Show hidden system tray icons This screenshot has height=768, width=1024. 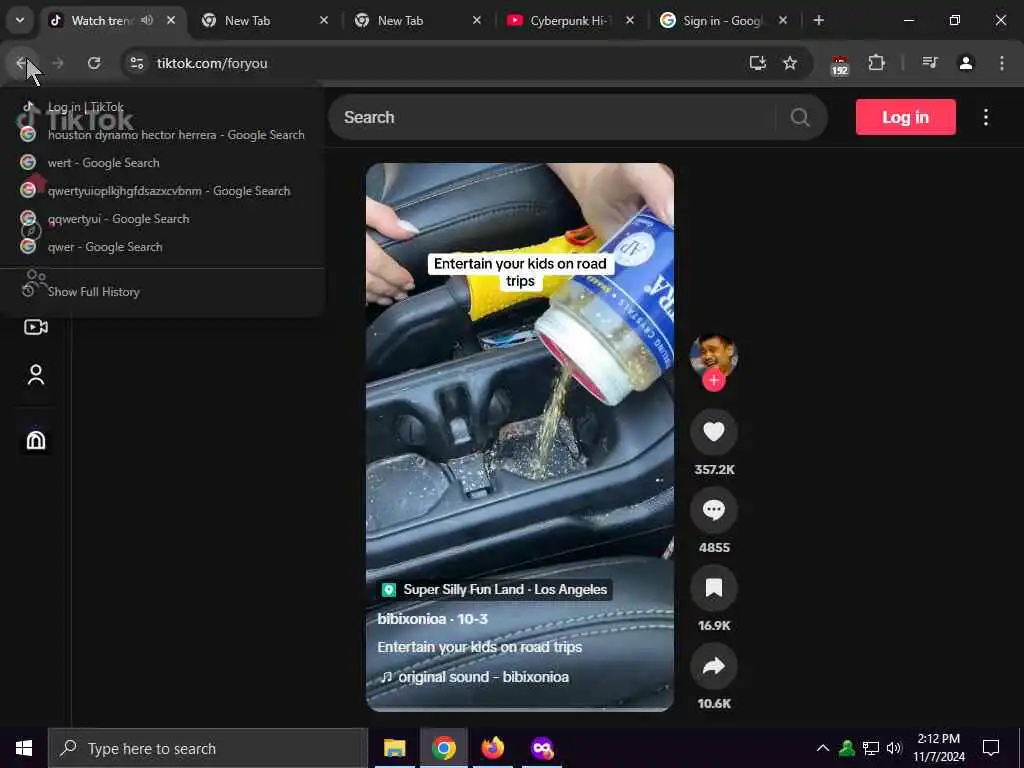click(x=823, y=748)
